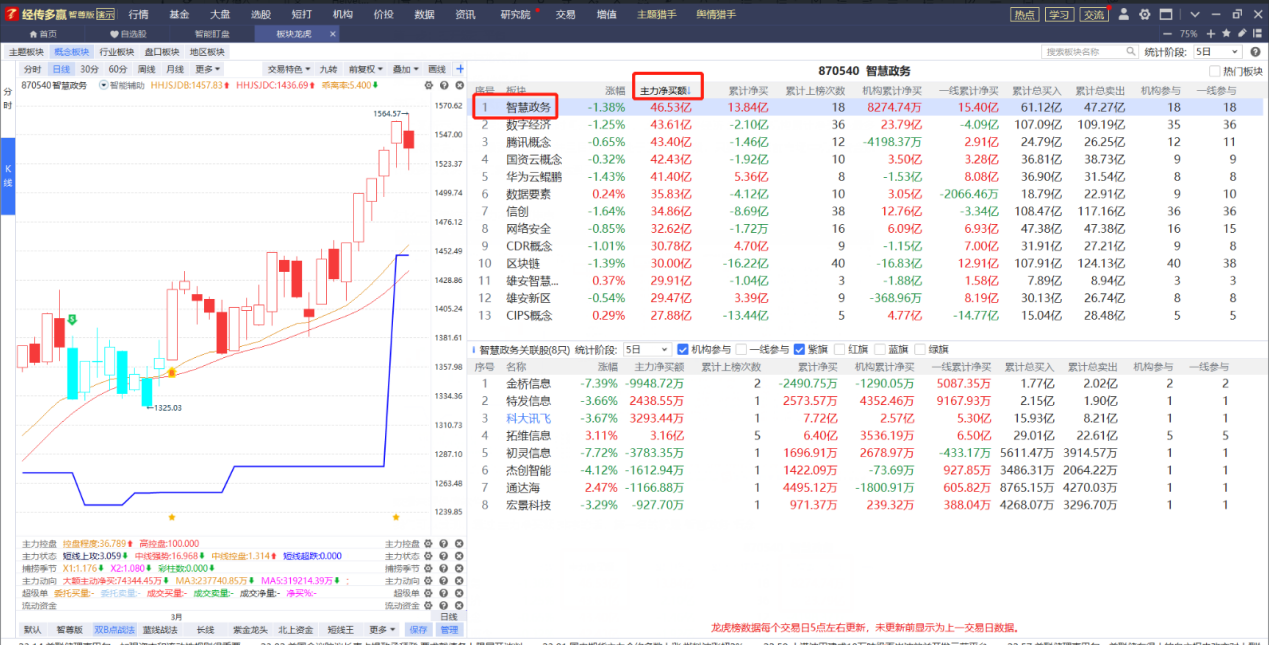Uncheck the 机构参与 filter checkbox
Screen dimensions: 1269x645
click(x=683, y=350)
